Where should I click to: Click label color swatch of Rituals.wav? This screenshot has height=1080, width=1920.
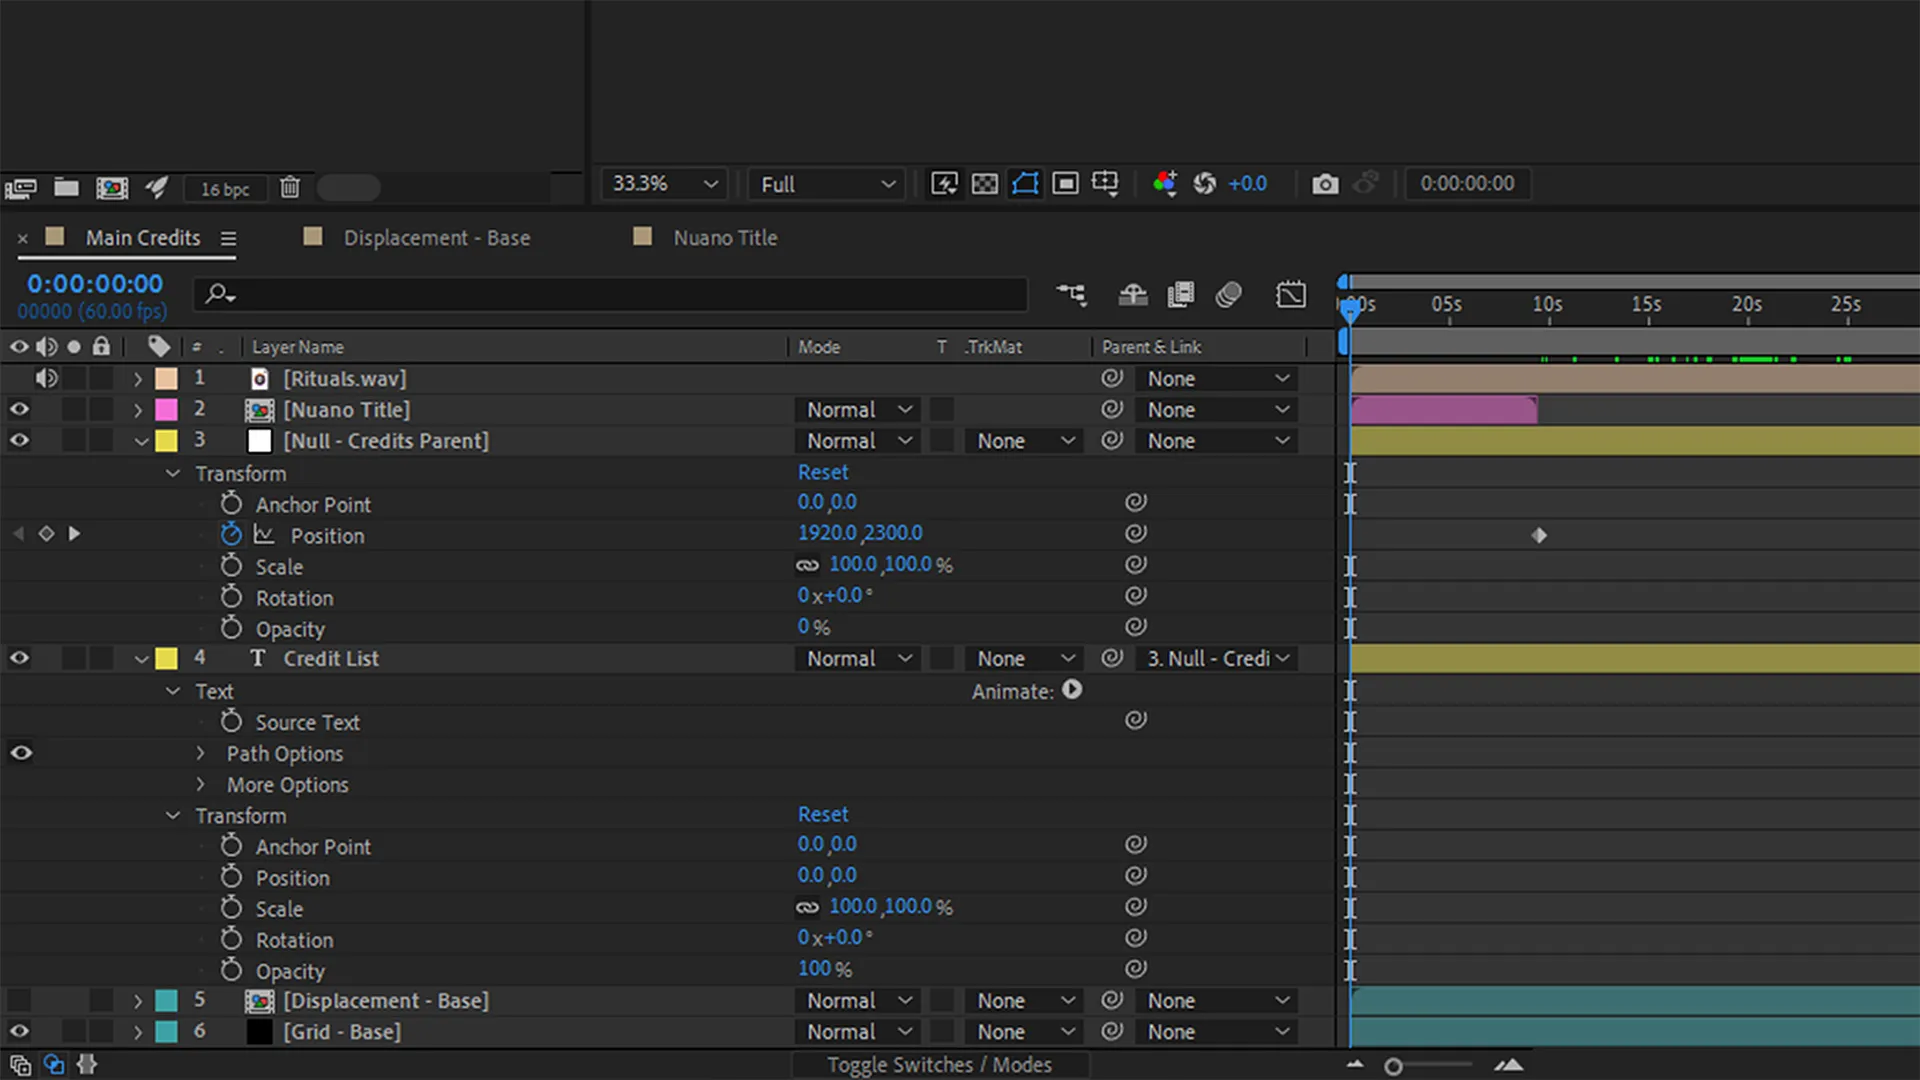pos(167,379)
